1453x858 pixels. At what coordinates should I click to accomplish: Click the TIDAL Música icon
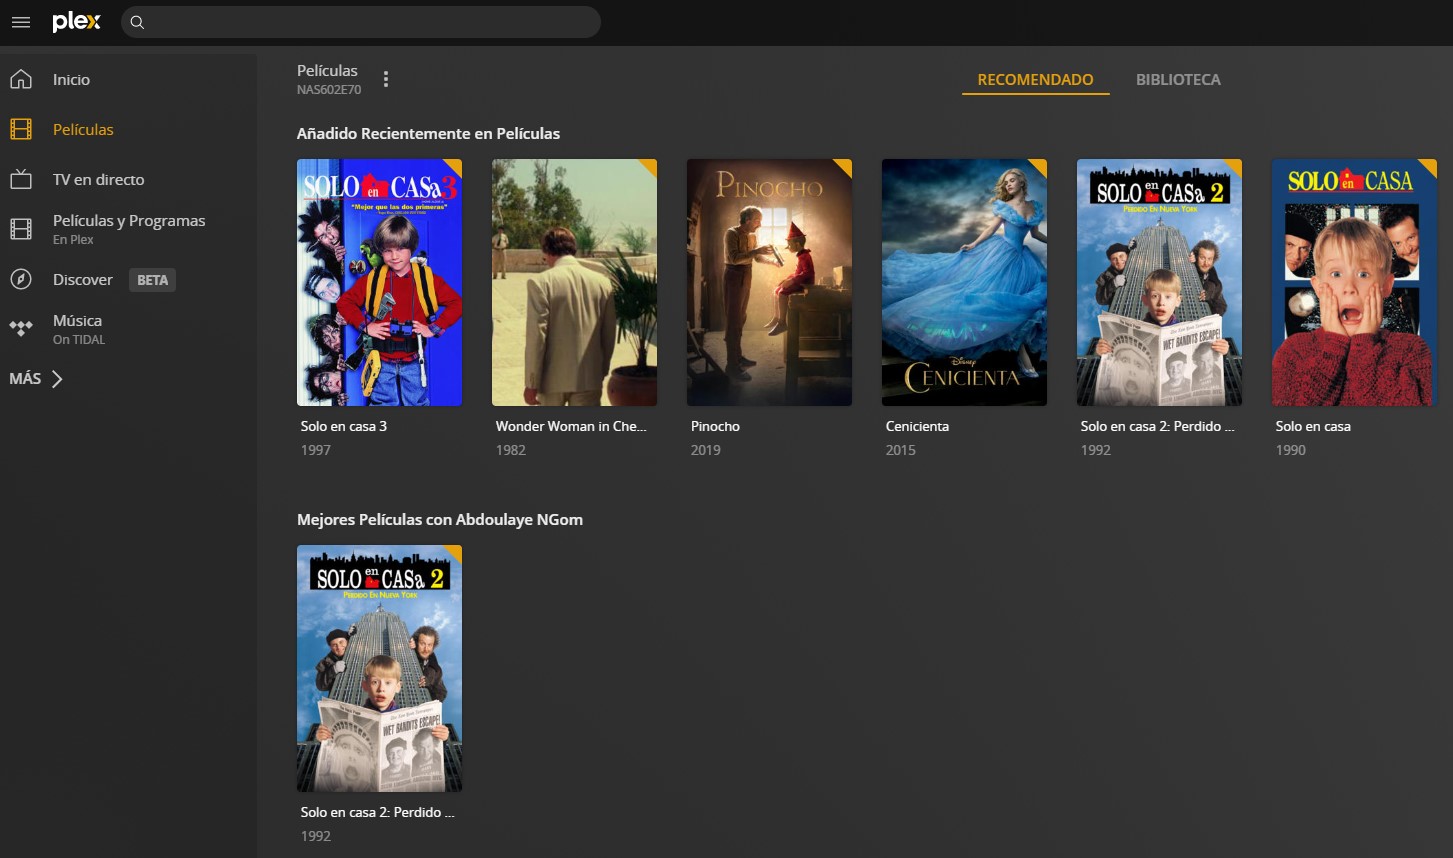coord(21,329)
